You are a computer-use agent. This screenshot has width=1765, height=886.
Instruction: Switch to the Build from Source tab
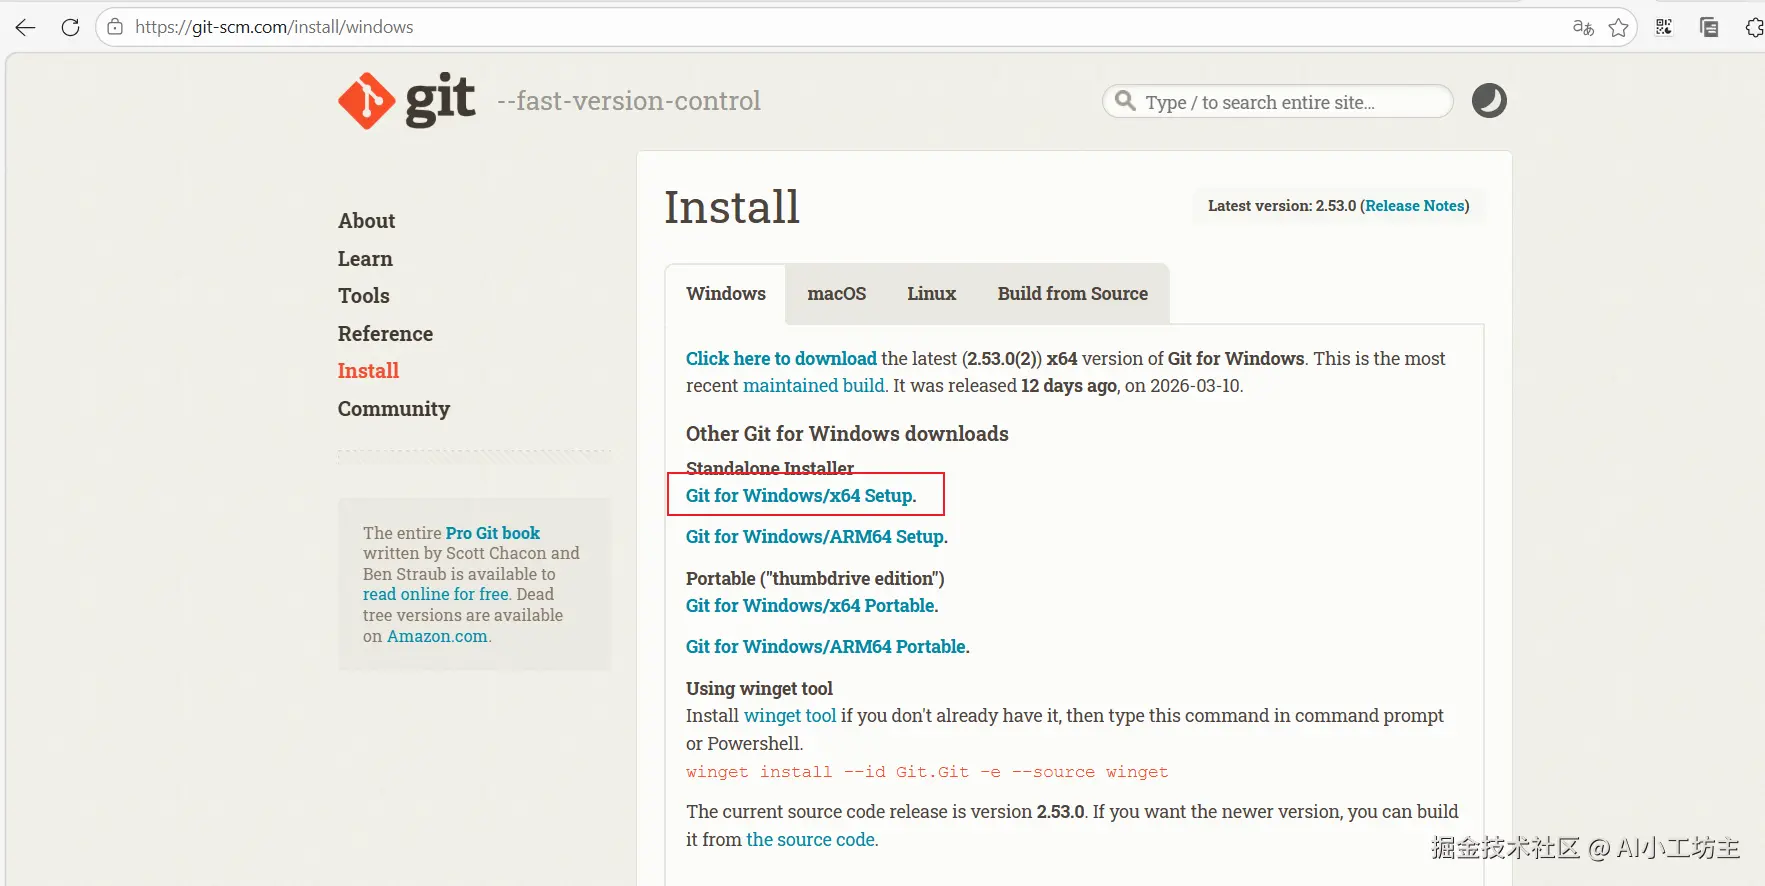tap(1073, 294)
